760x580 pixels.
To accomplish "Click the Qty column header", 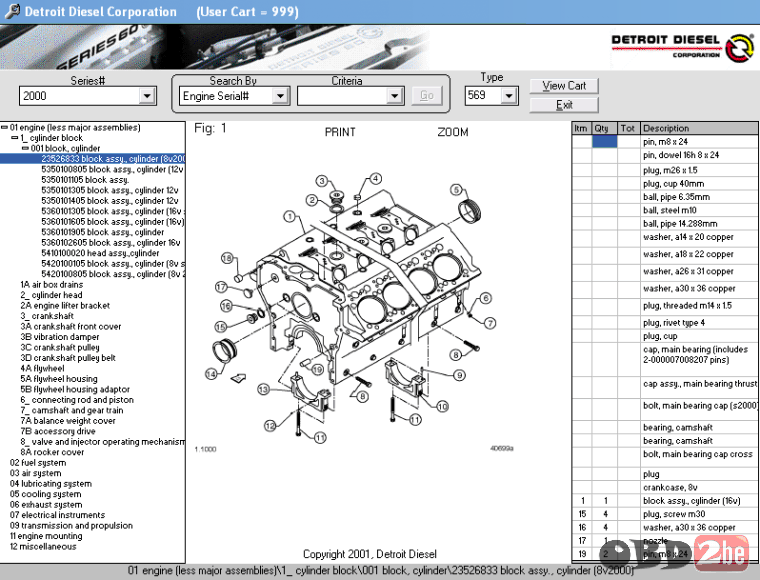I will click(604, 128).
